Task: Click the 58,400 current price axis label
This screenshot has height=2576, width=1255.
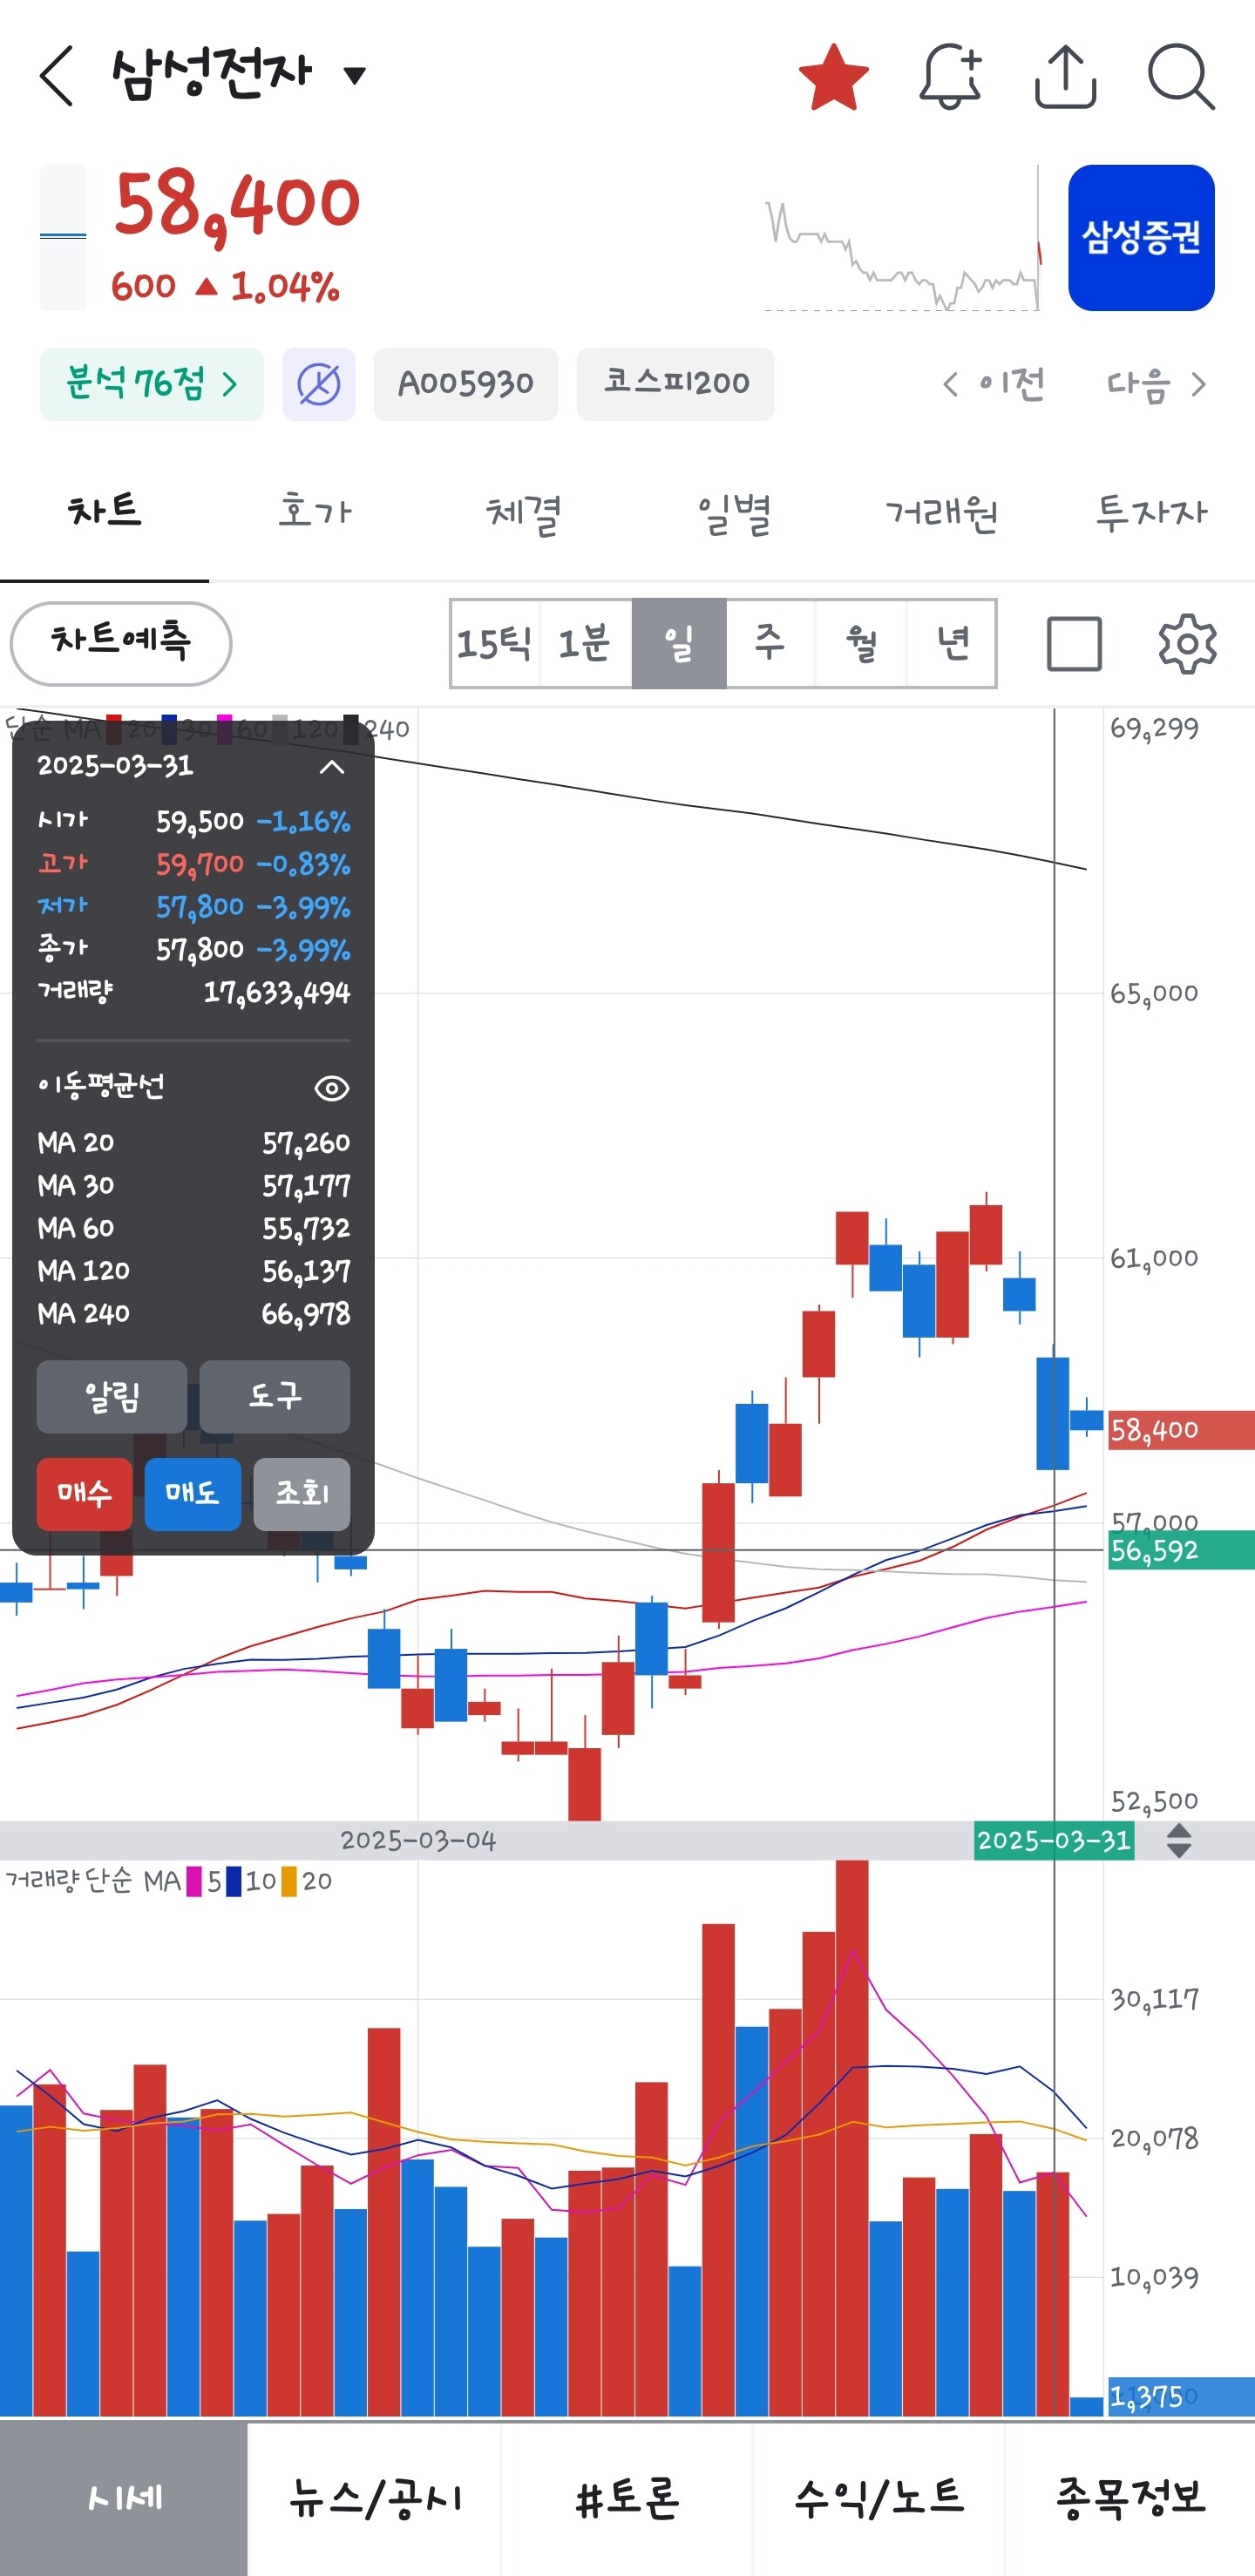Action: click(1181, 1431)
